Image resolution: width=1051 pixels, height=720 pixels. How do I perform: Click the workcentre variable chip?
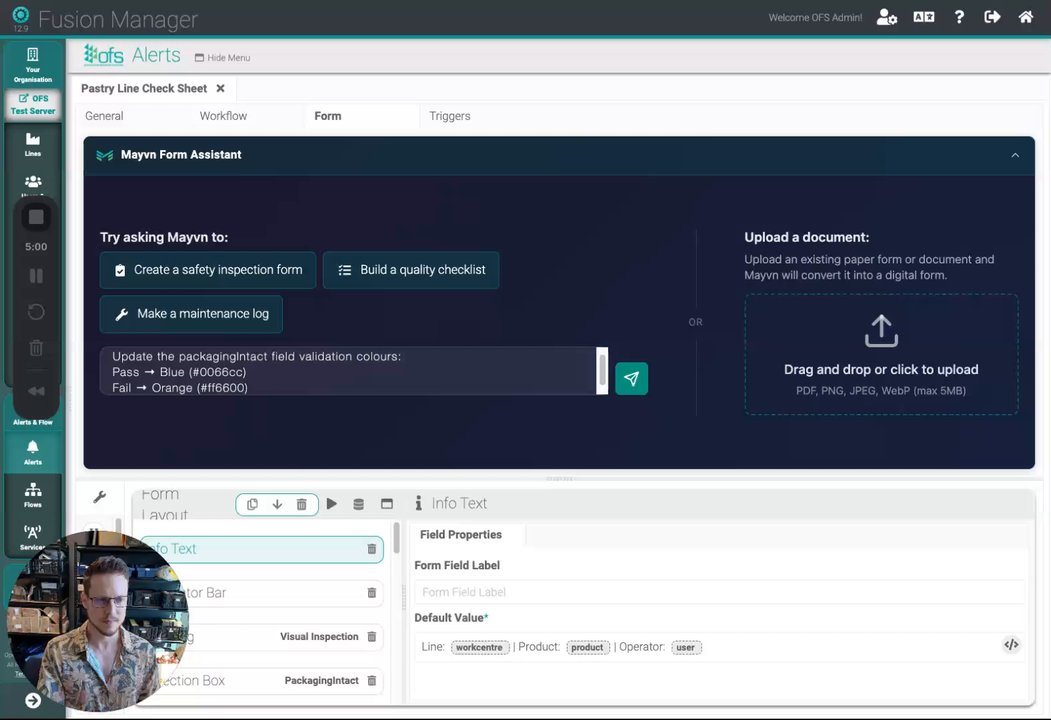479,648
